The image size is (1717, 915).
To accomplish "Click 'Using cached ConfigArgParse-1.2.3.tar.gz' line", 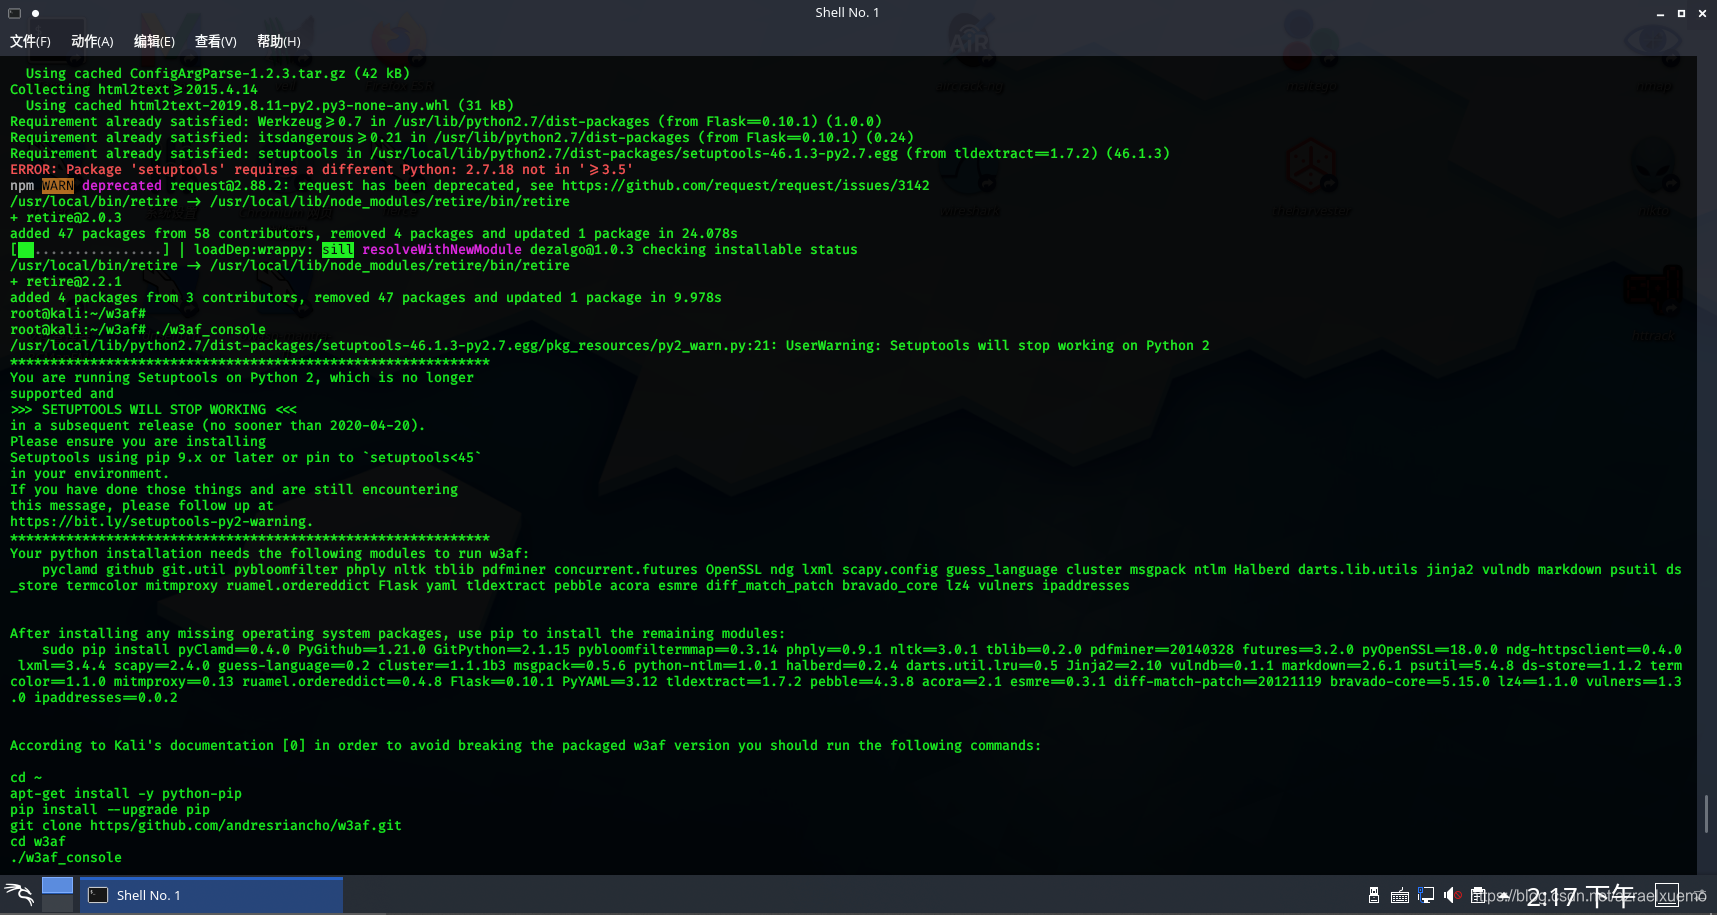I will pos(218,73).
